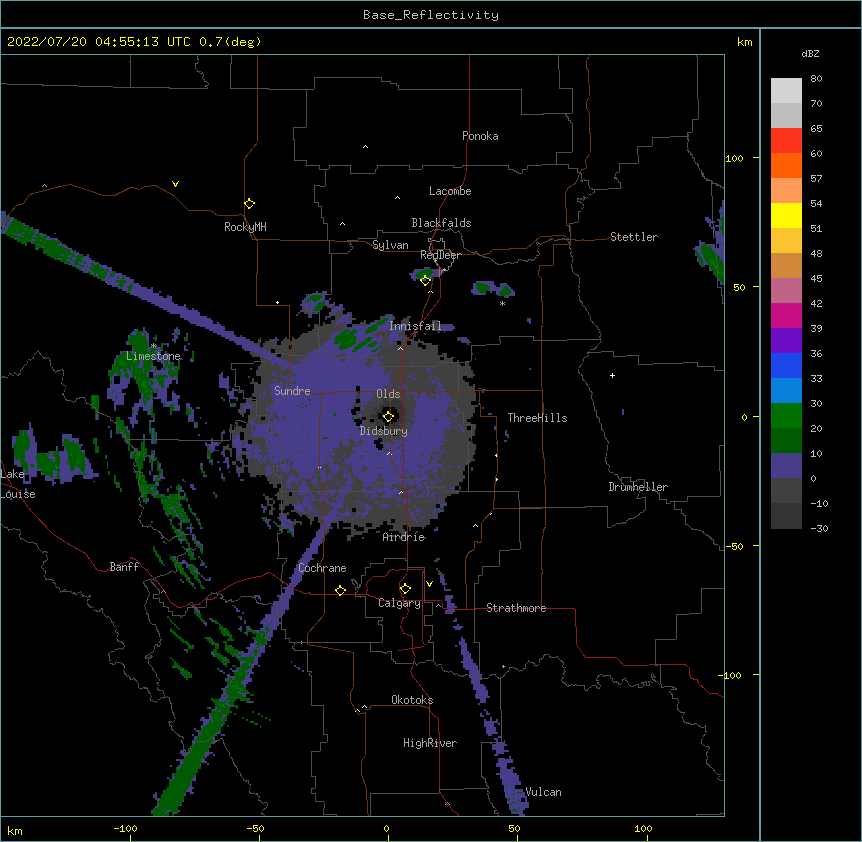Click the yellow diamond marker above Calgary
This screenshot has height=842, width=862.
(x=405, y=589)
